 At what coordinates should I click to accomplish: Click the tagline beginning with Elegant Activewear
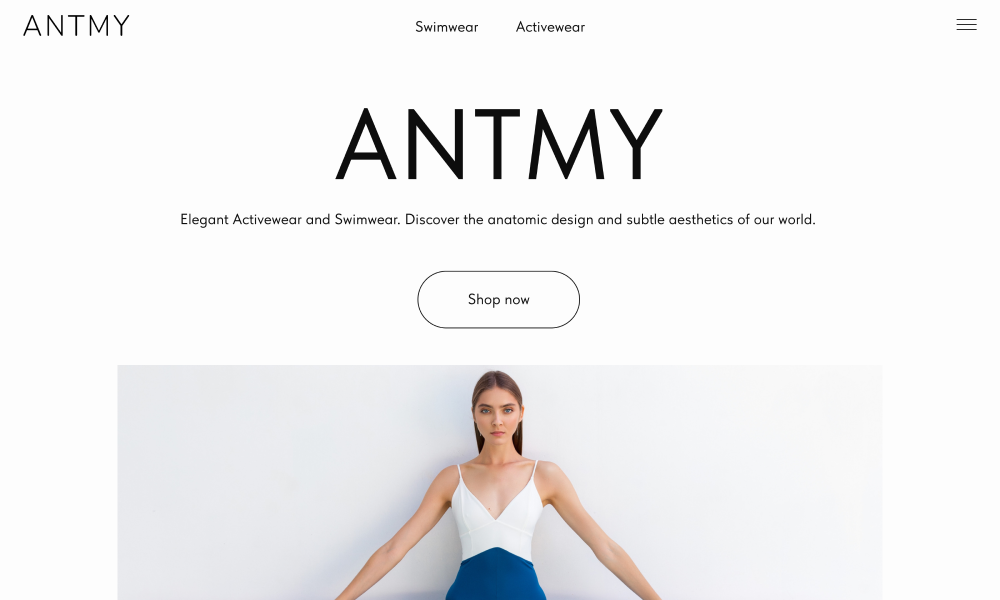tap(497, 220)
